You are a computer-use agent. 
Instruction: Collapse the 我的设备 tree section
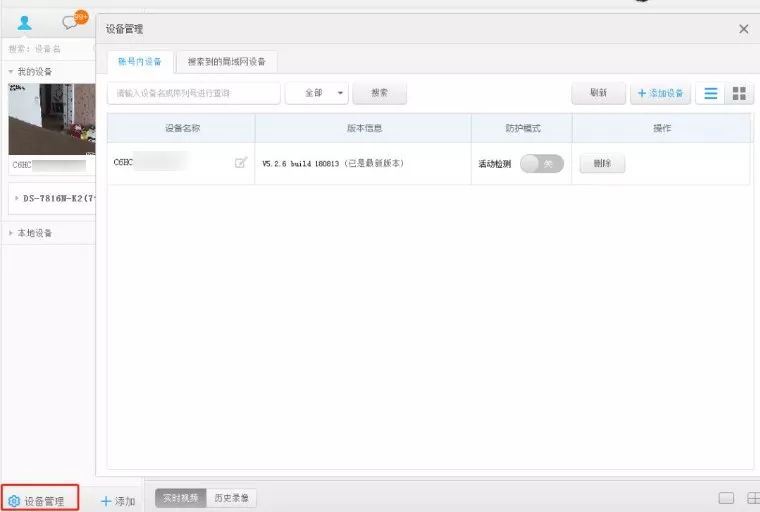11,72
